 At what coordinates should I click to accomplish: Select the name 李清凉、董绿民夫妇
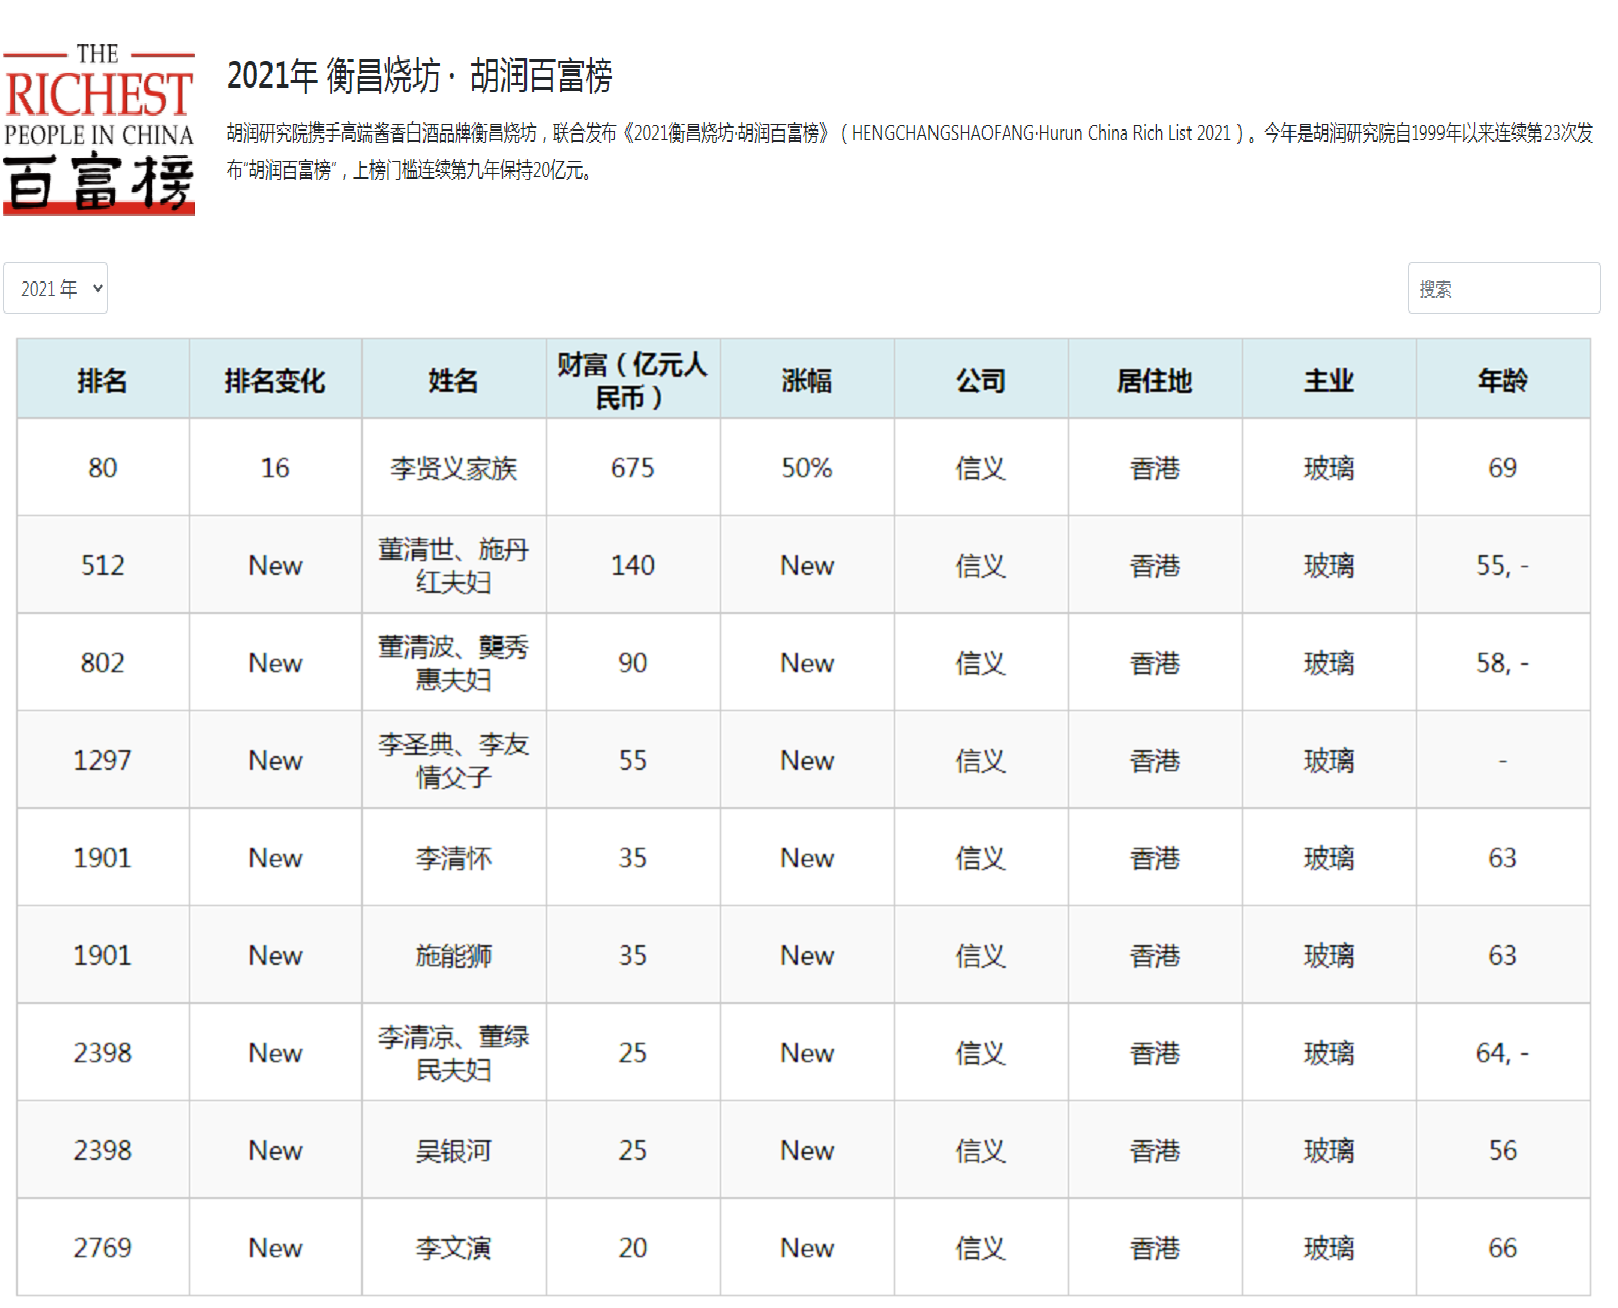pos(454,1053)
